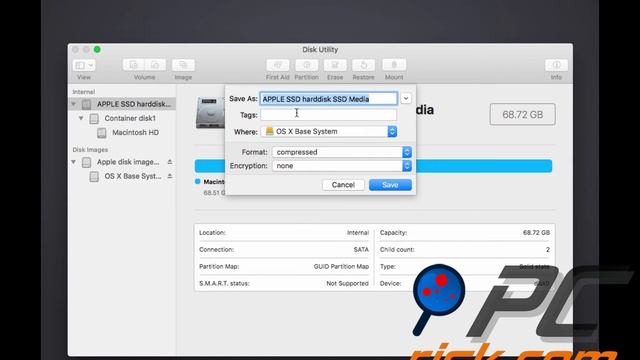Click the green zoom window button
640x360 pixels.
click(x=97, y=49)
